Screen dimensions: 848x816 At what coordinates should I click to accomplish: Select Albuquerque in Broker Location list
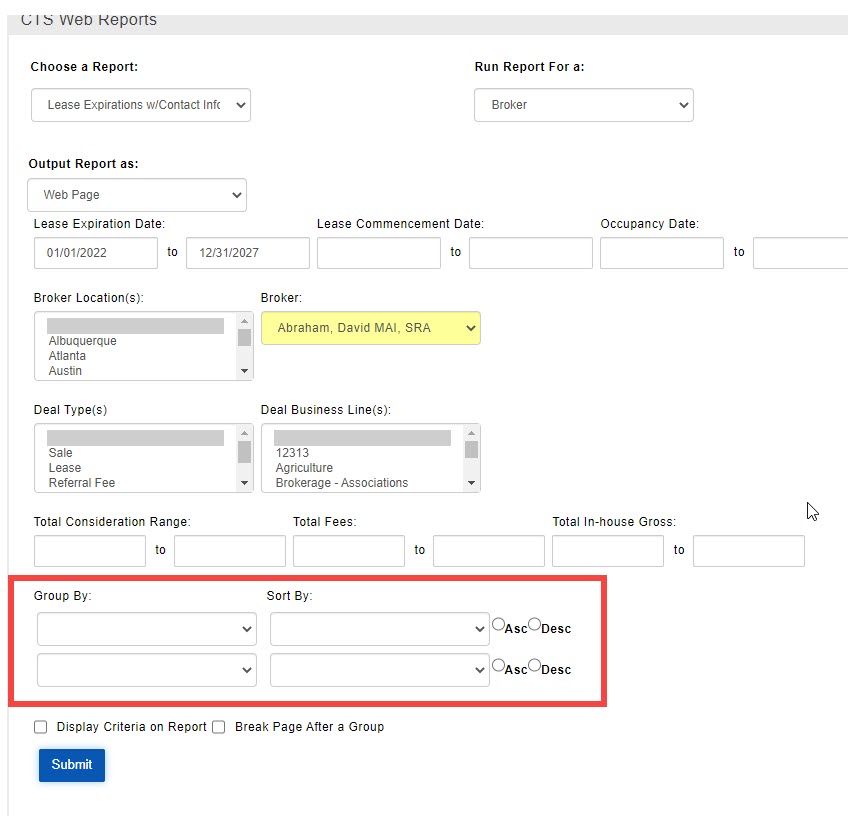[82, 341]
